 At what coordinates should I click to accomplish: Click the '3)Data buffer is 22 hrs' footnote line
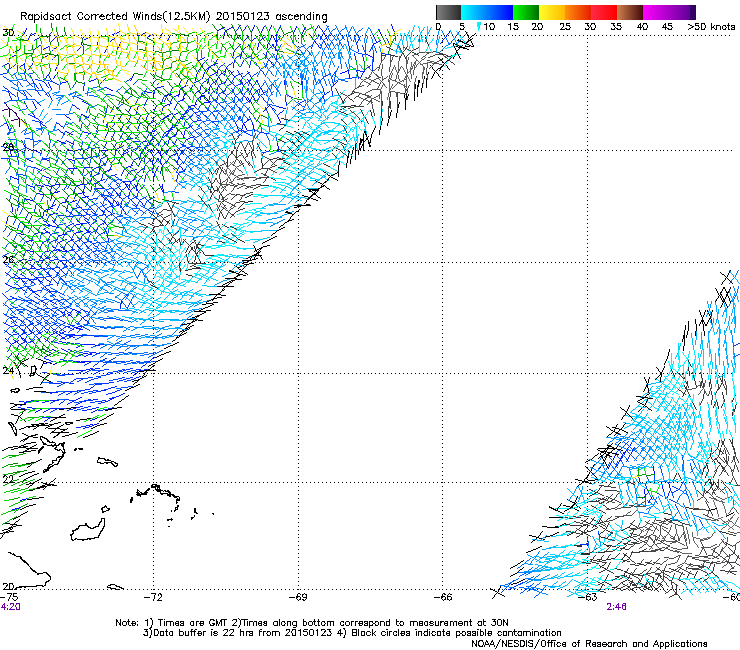(352, 633)
